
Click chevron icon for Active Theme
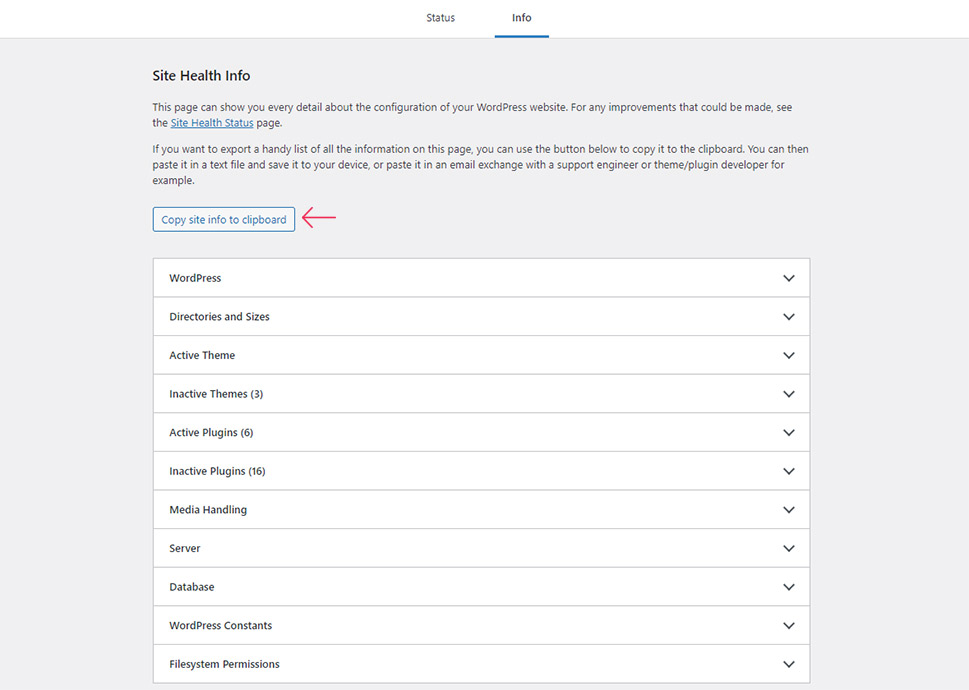coord(789,355)
